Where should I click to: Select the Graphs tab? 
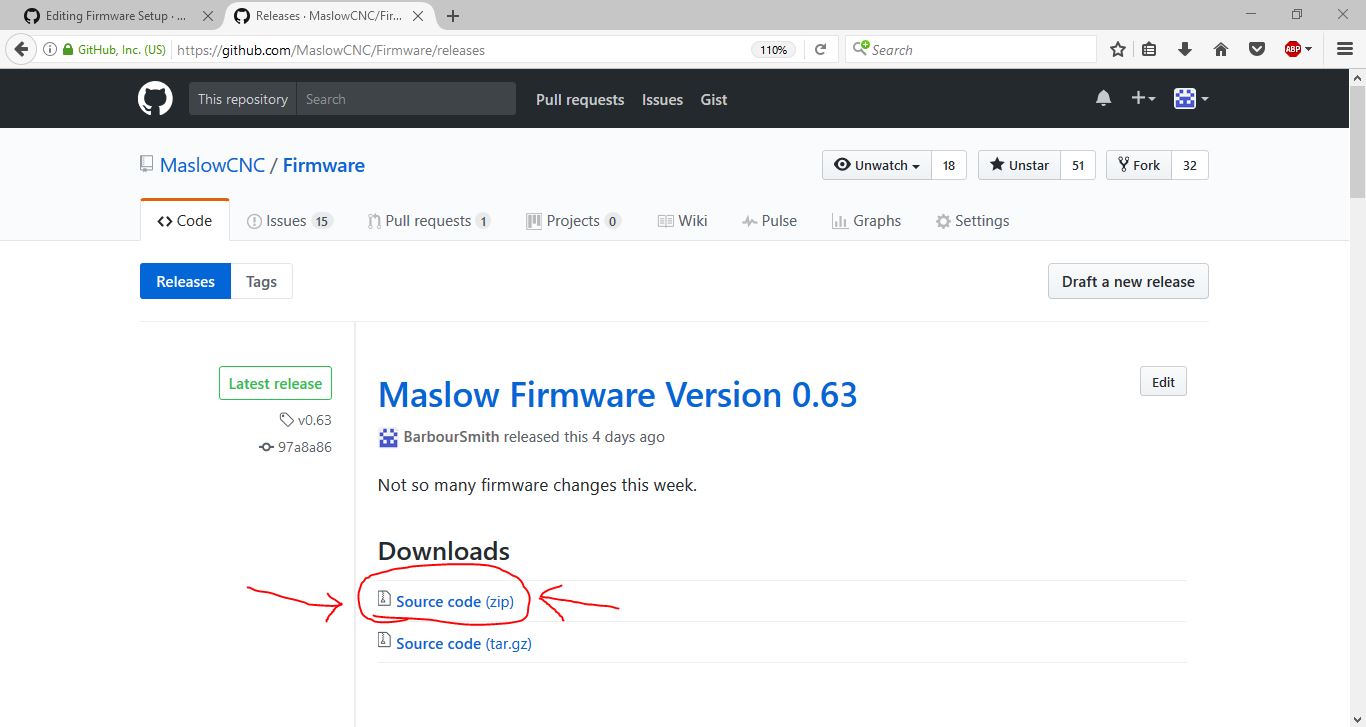(866, 221)
